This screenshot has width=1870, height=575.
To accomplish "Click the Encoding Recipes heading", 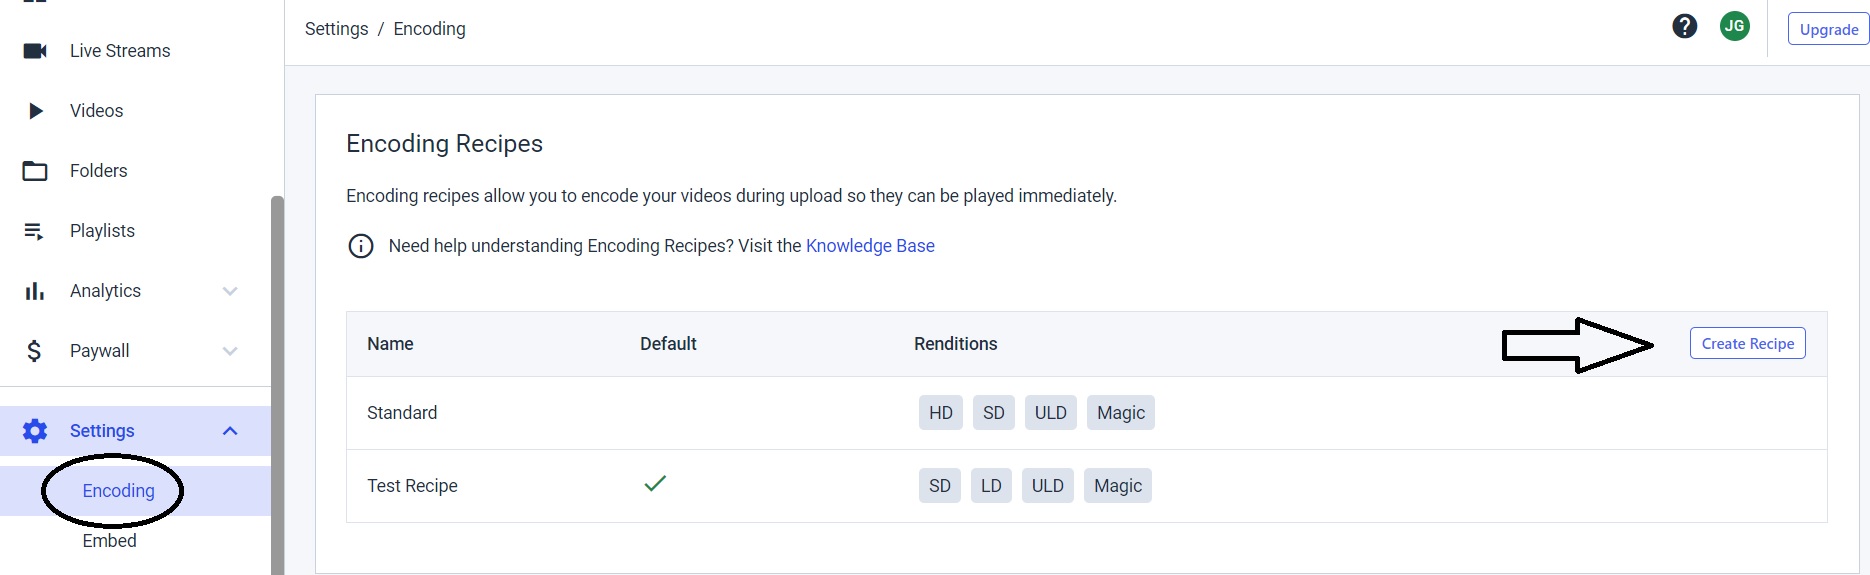I will pyautogui.click(x=444, y=144).
